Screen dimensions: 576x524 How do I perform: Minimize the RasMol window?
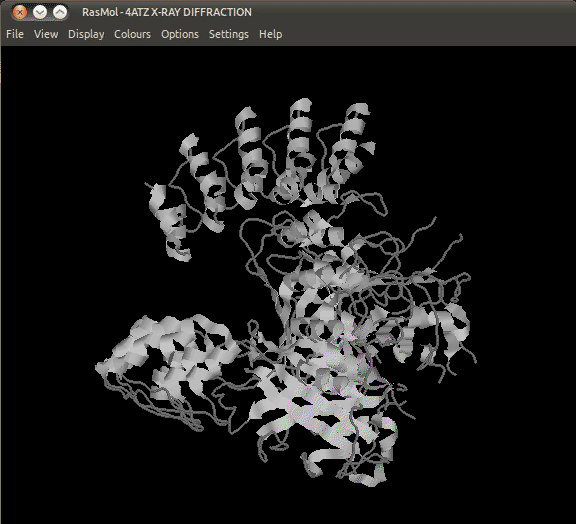[40, 12]
